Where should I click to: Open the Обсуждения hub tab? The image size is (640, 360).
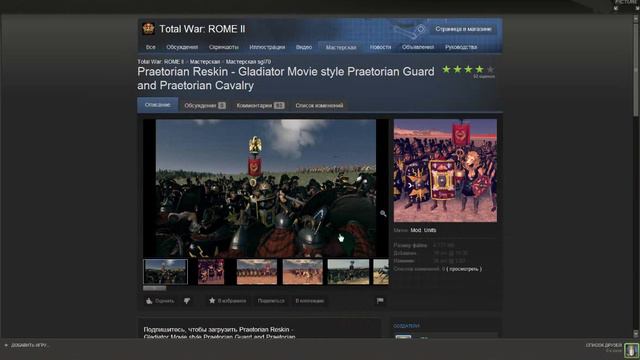point(182,47)
